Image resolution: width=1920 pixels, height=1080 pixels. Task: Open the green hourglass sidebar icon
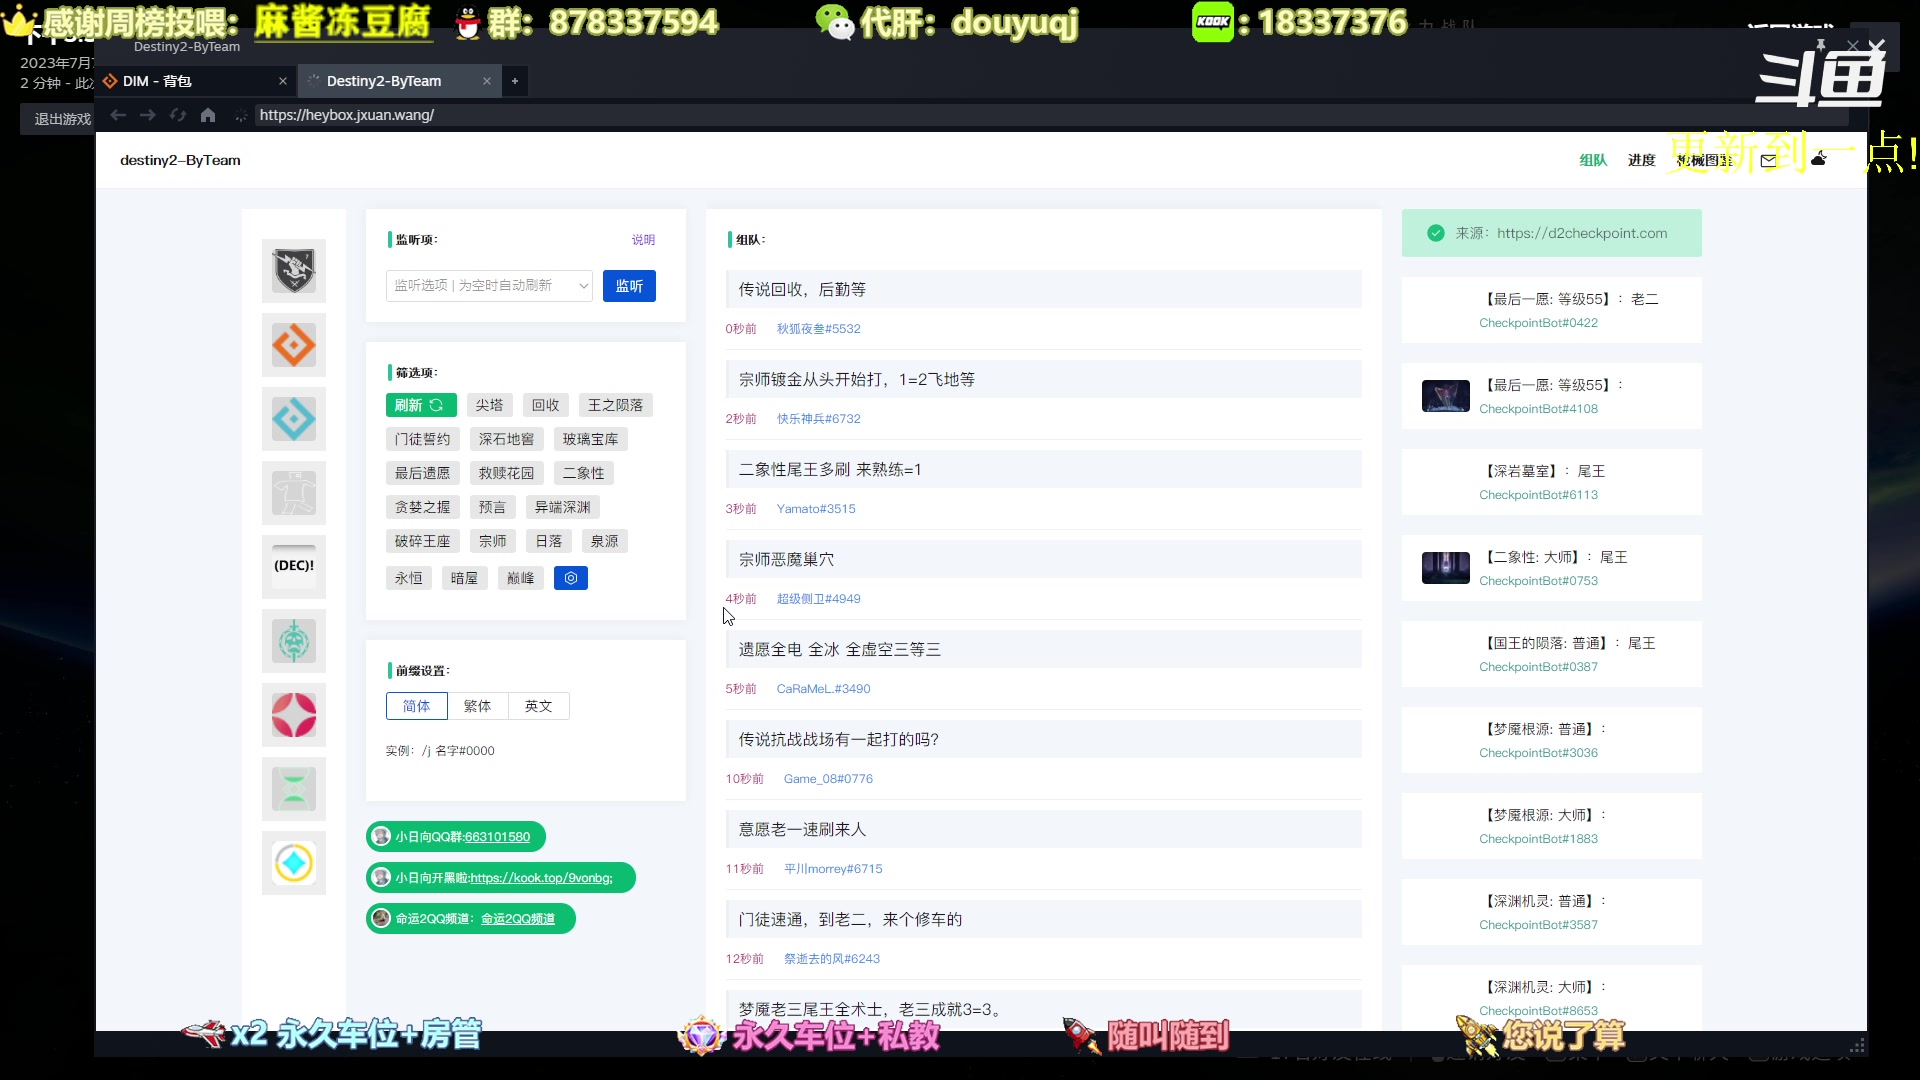pos(294,789)
